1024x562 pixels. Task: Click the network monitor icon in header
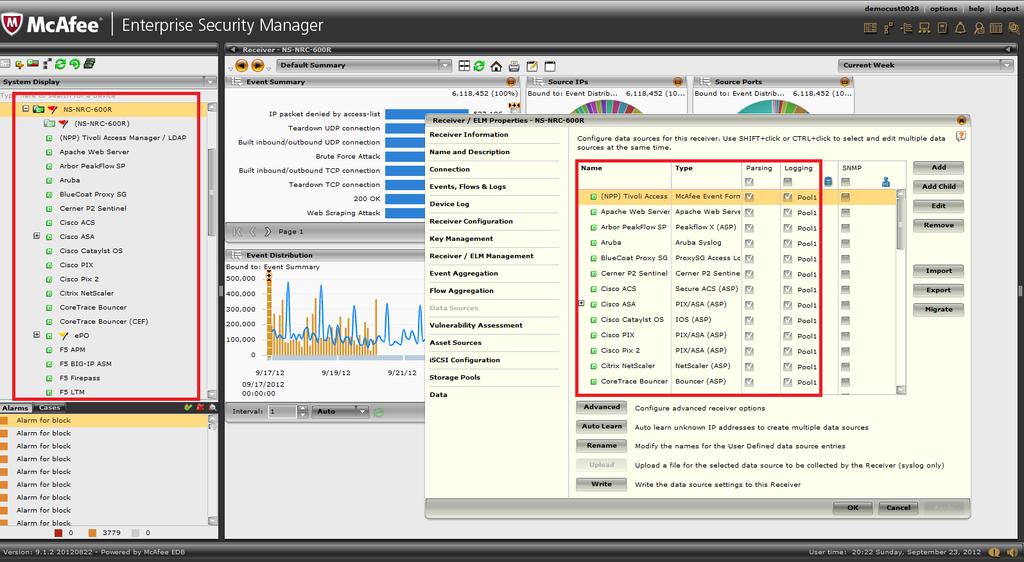(x=924, y=27)
